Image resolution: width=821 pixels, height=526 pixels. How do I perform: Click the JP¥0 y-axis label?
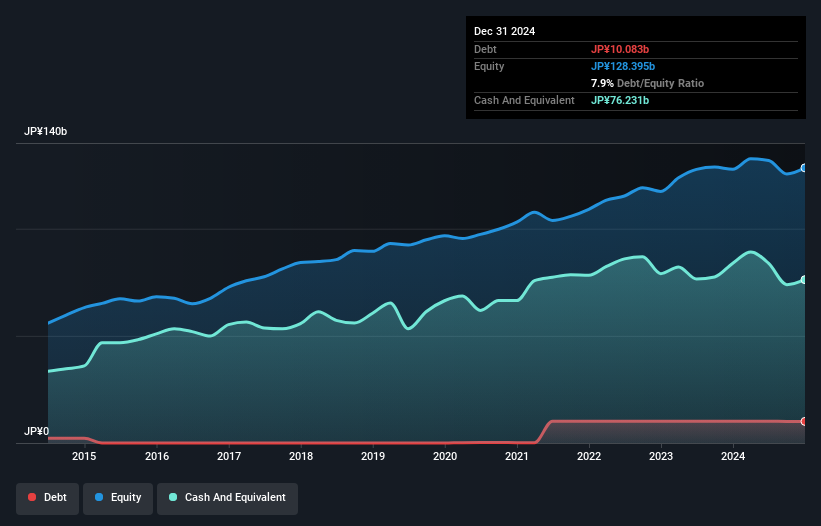[x=37, y=431]
